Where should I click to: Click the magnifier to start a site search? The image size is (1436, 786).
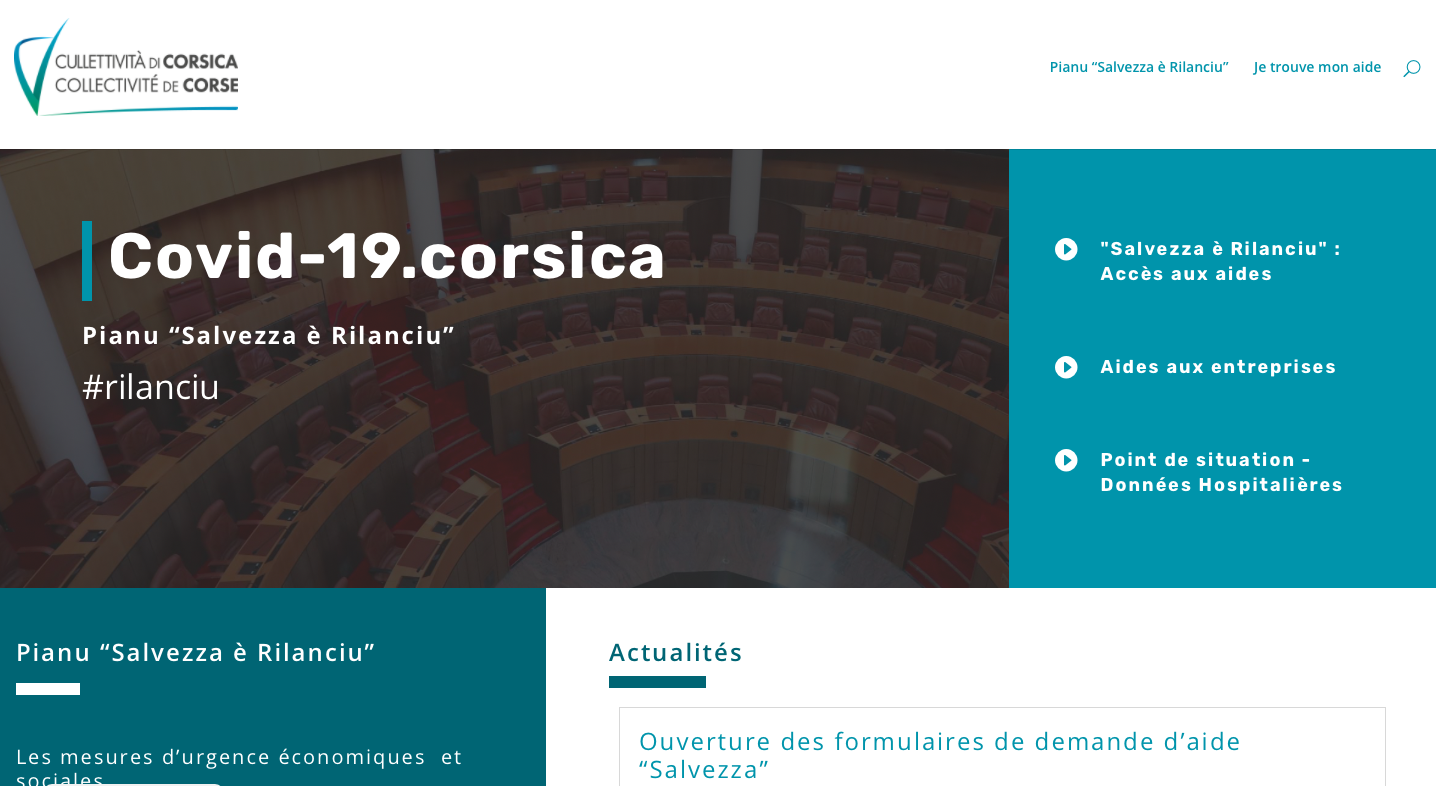pyautogui.click(x=1411, y=68)
